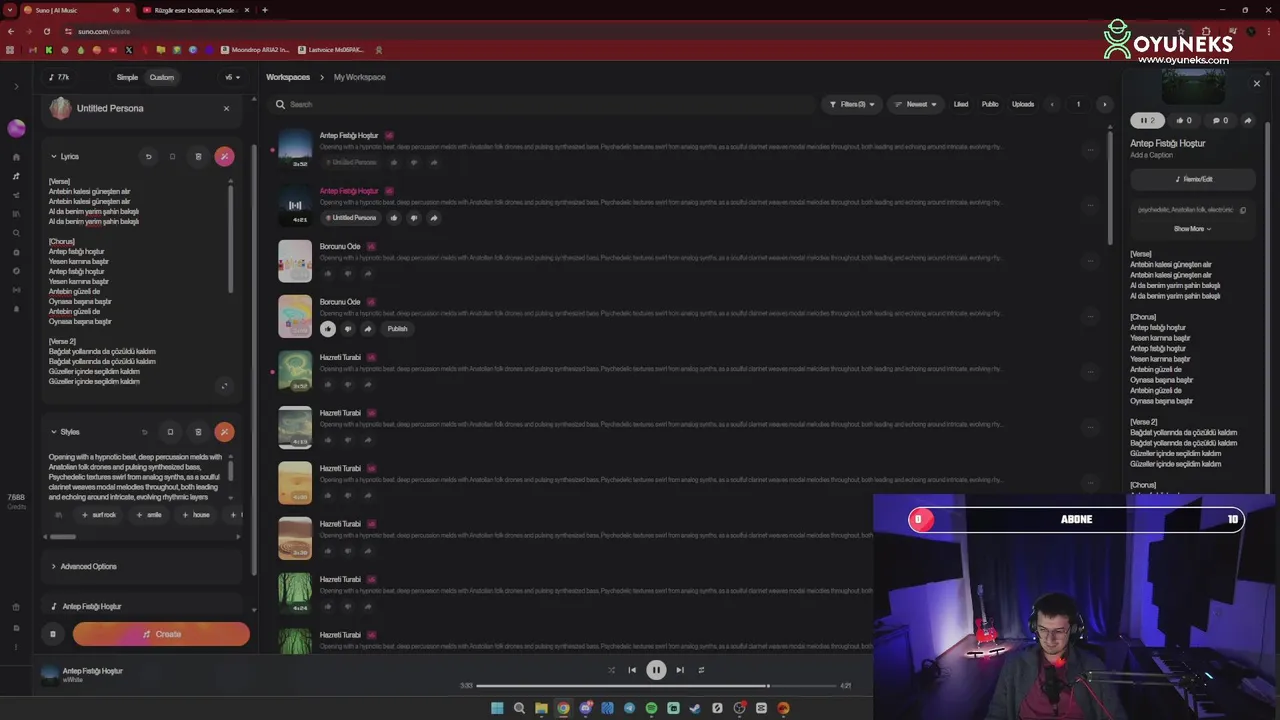Click the Create button
Image resolution: width=1280 pixels, height=720 pixels.
161,634
